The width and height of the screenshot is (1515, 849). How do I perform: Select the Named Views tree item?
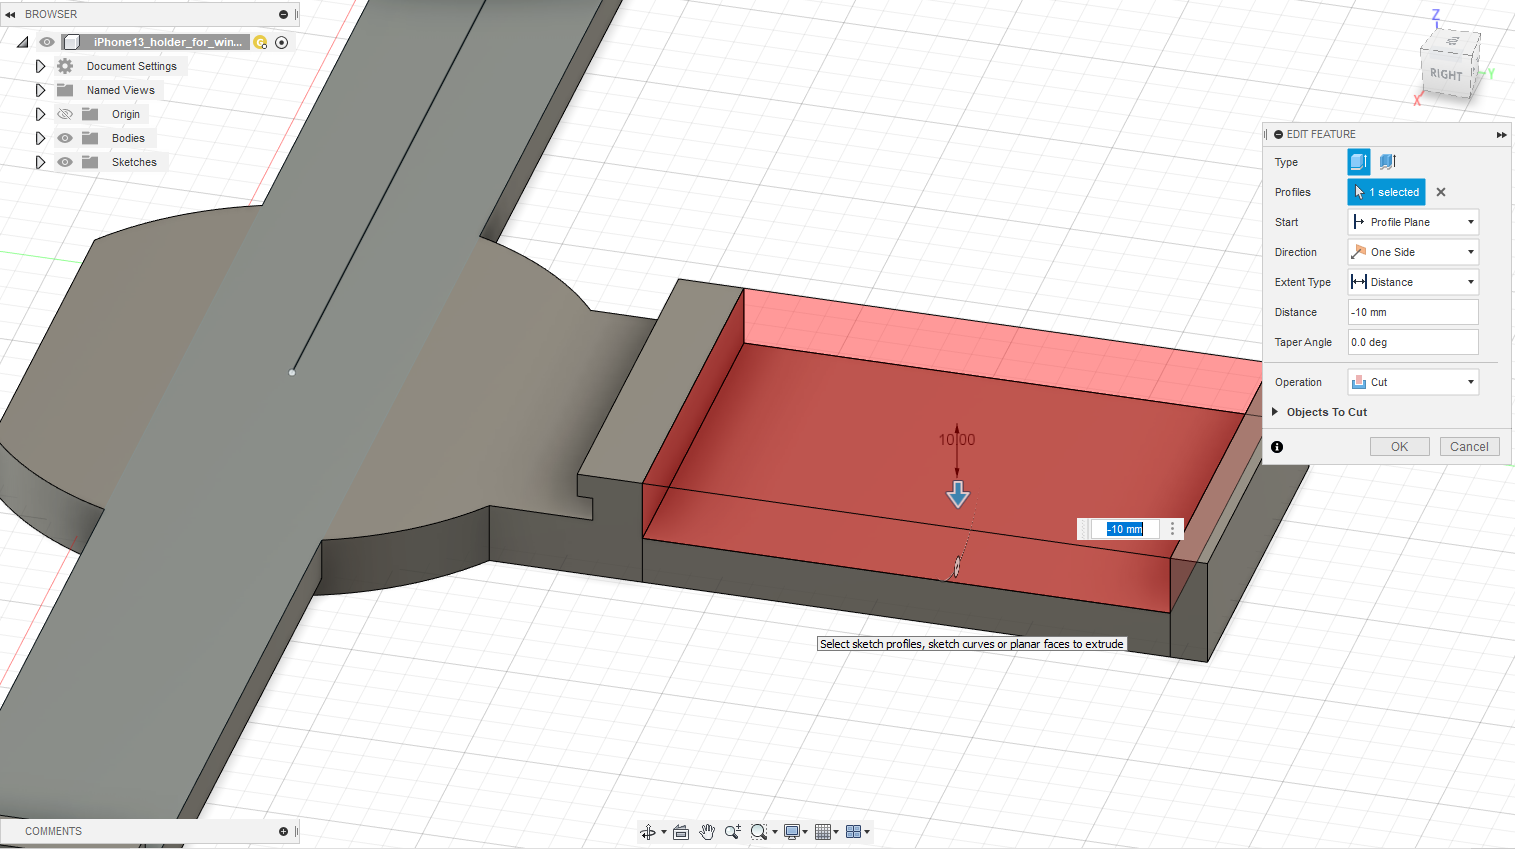(x=120, y=90)
